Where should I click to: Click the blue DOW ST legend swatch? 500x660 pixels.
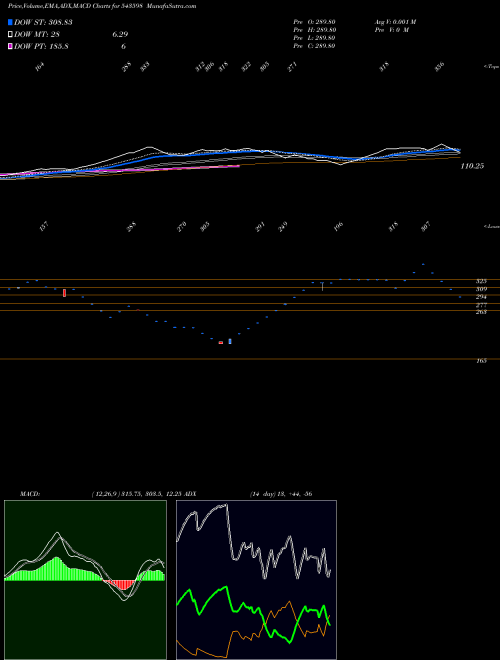tap(10, 22)
